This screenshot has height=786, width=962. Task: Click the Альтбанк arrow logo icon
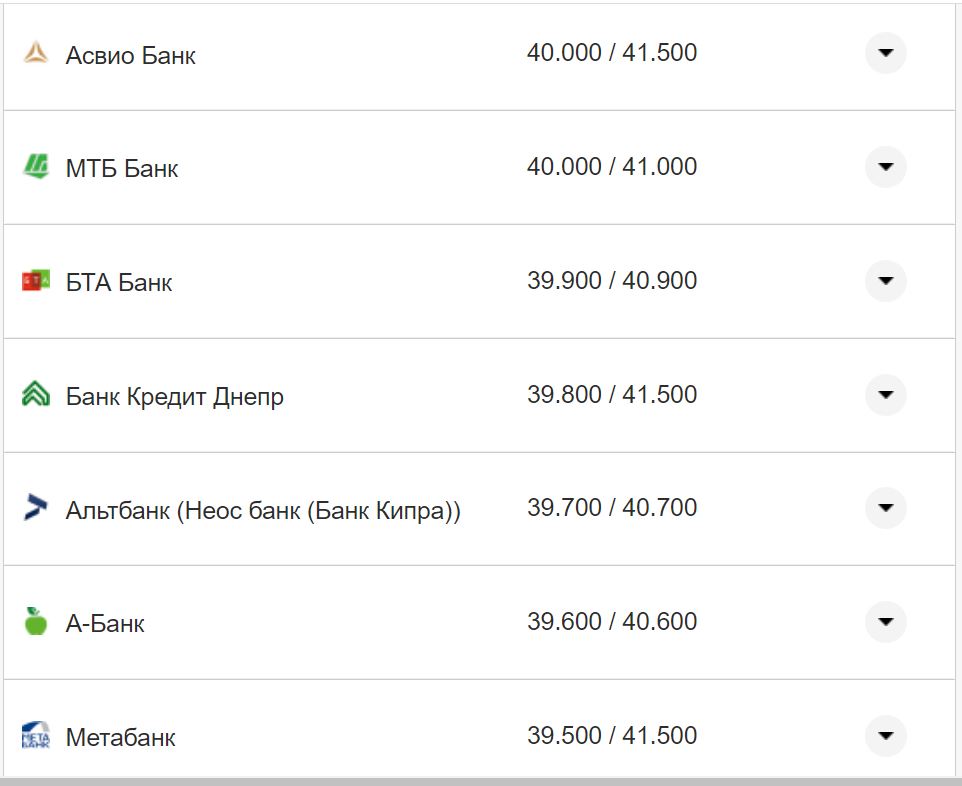click(x=36, y=509)
